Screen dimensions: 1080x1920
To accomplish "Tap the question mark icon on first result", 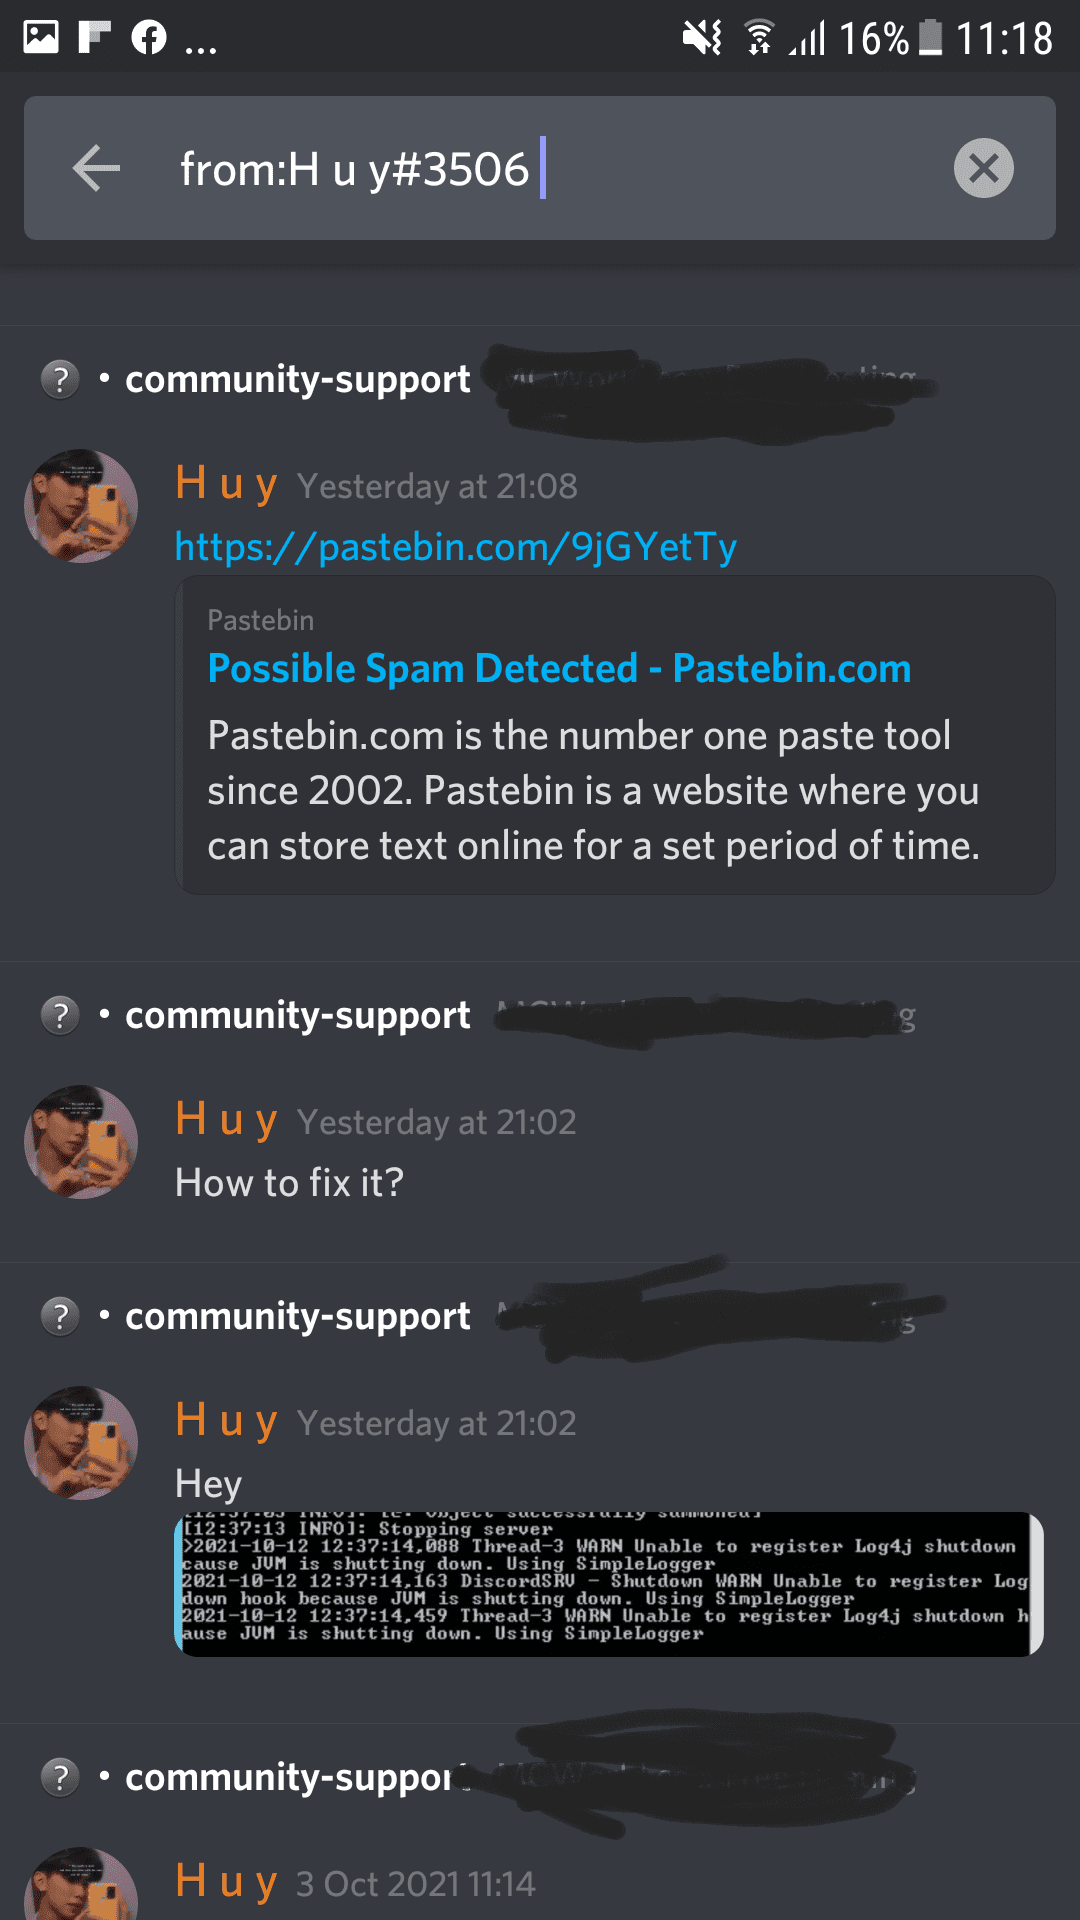I will [x=60, y=379].
